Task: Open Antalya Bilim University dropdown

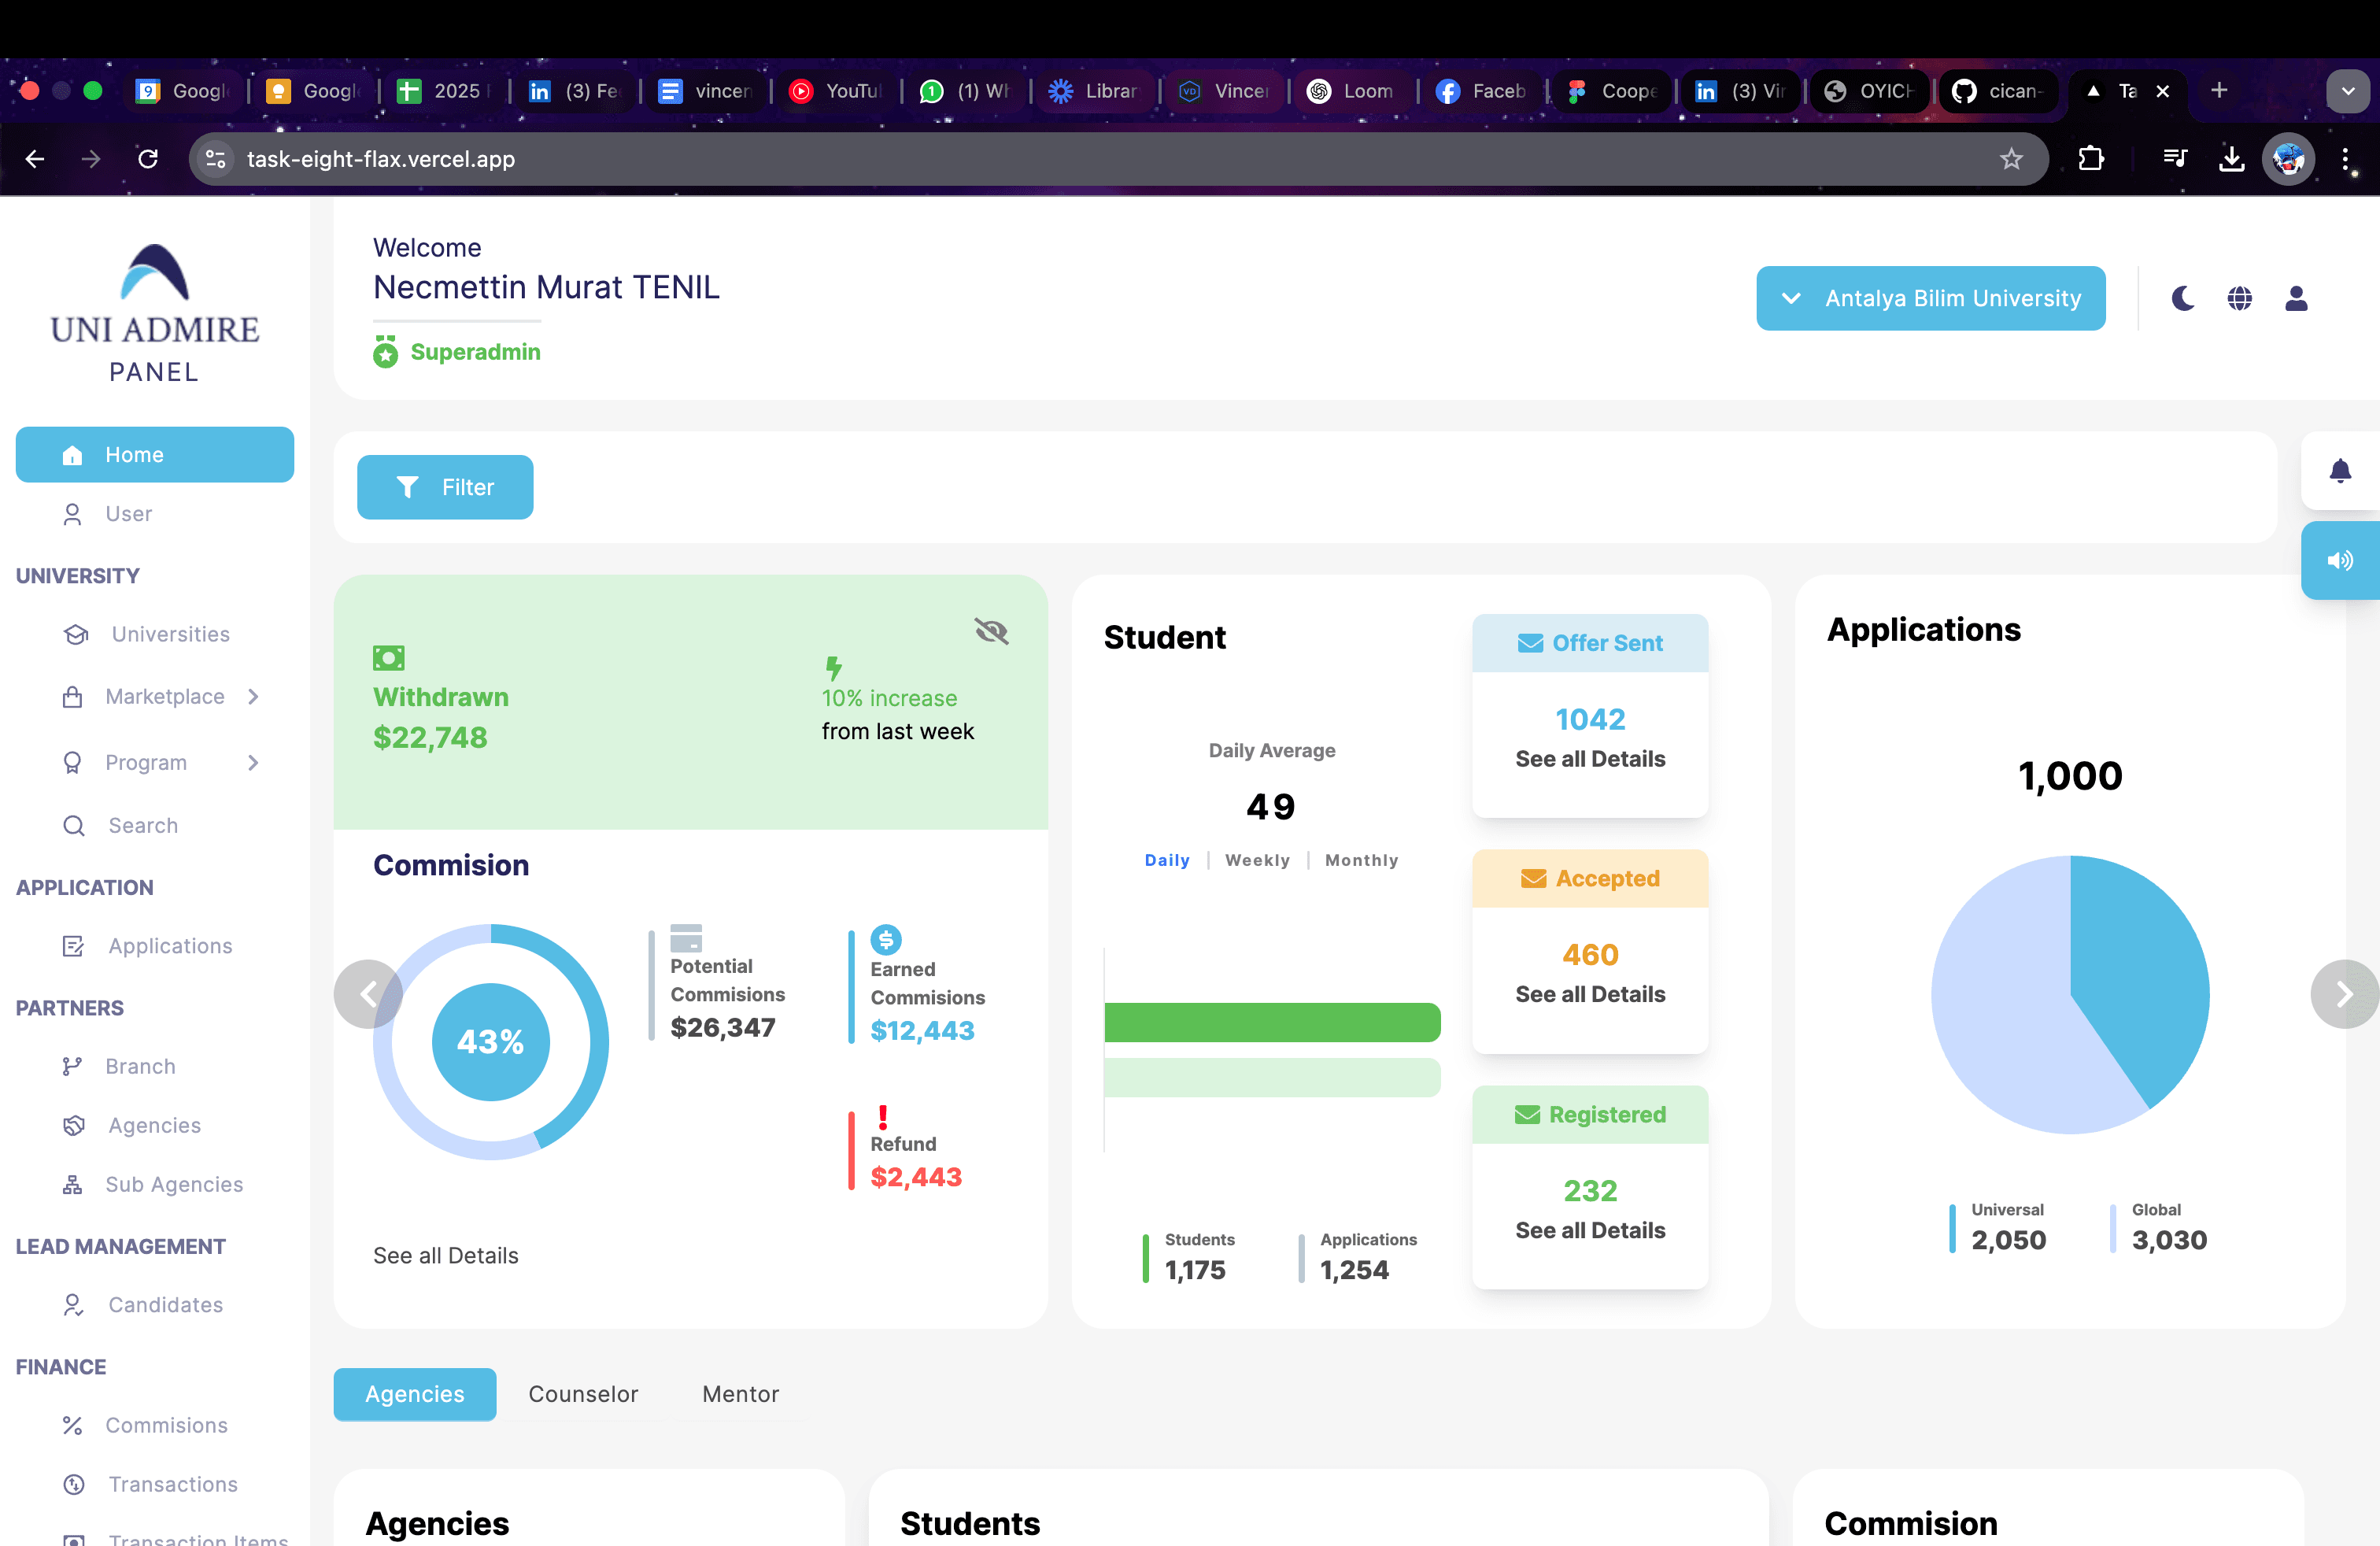Action: pyautogui.click(x=1931, y=298)
